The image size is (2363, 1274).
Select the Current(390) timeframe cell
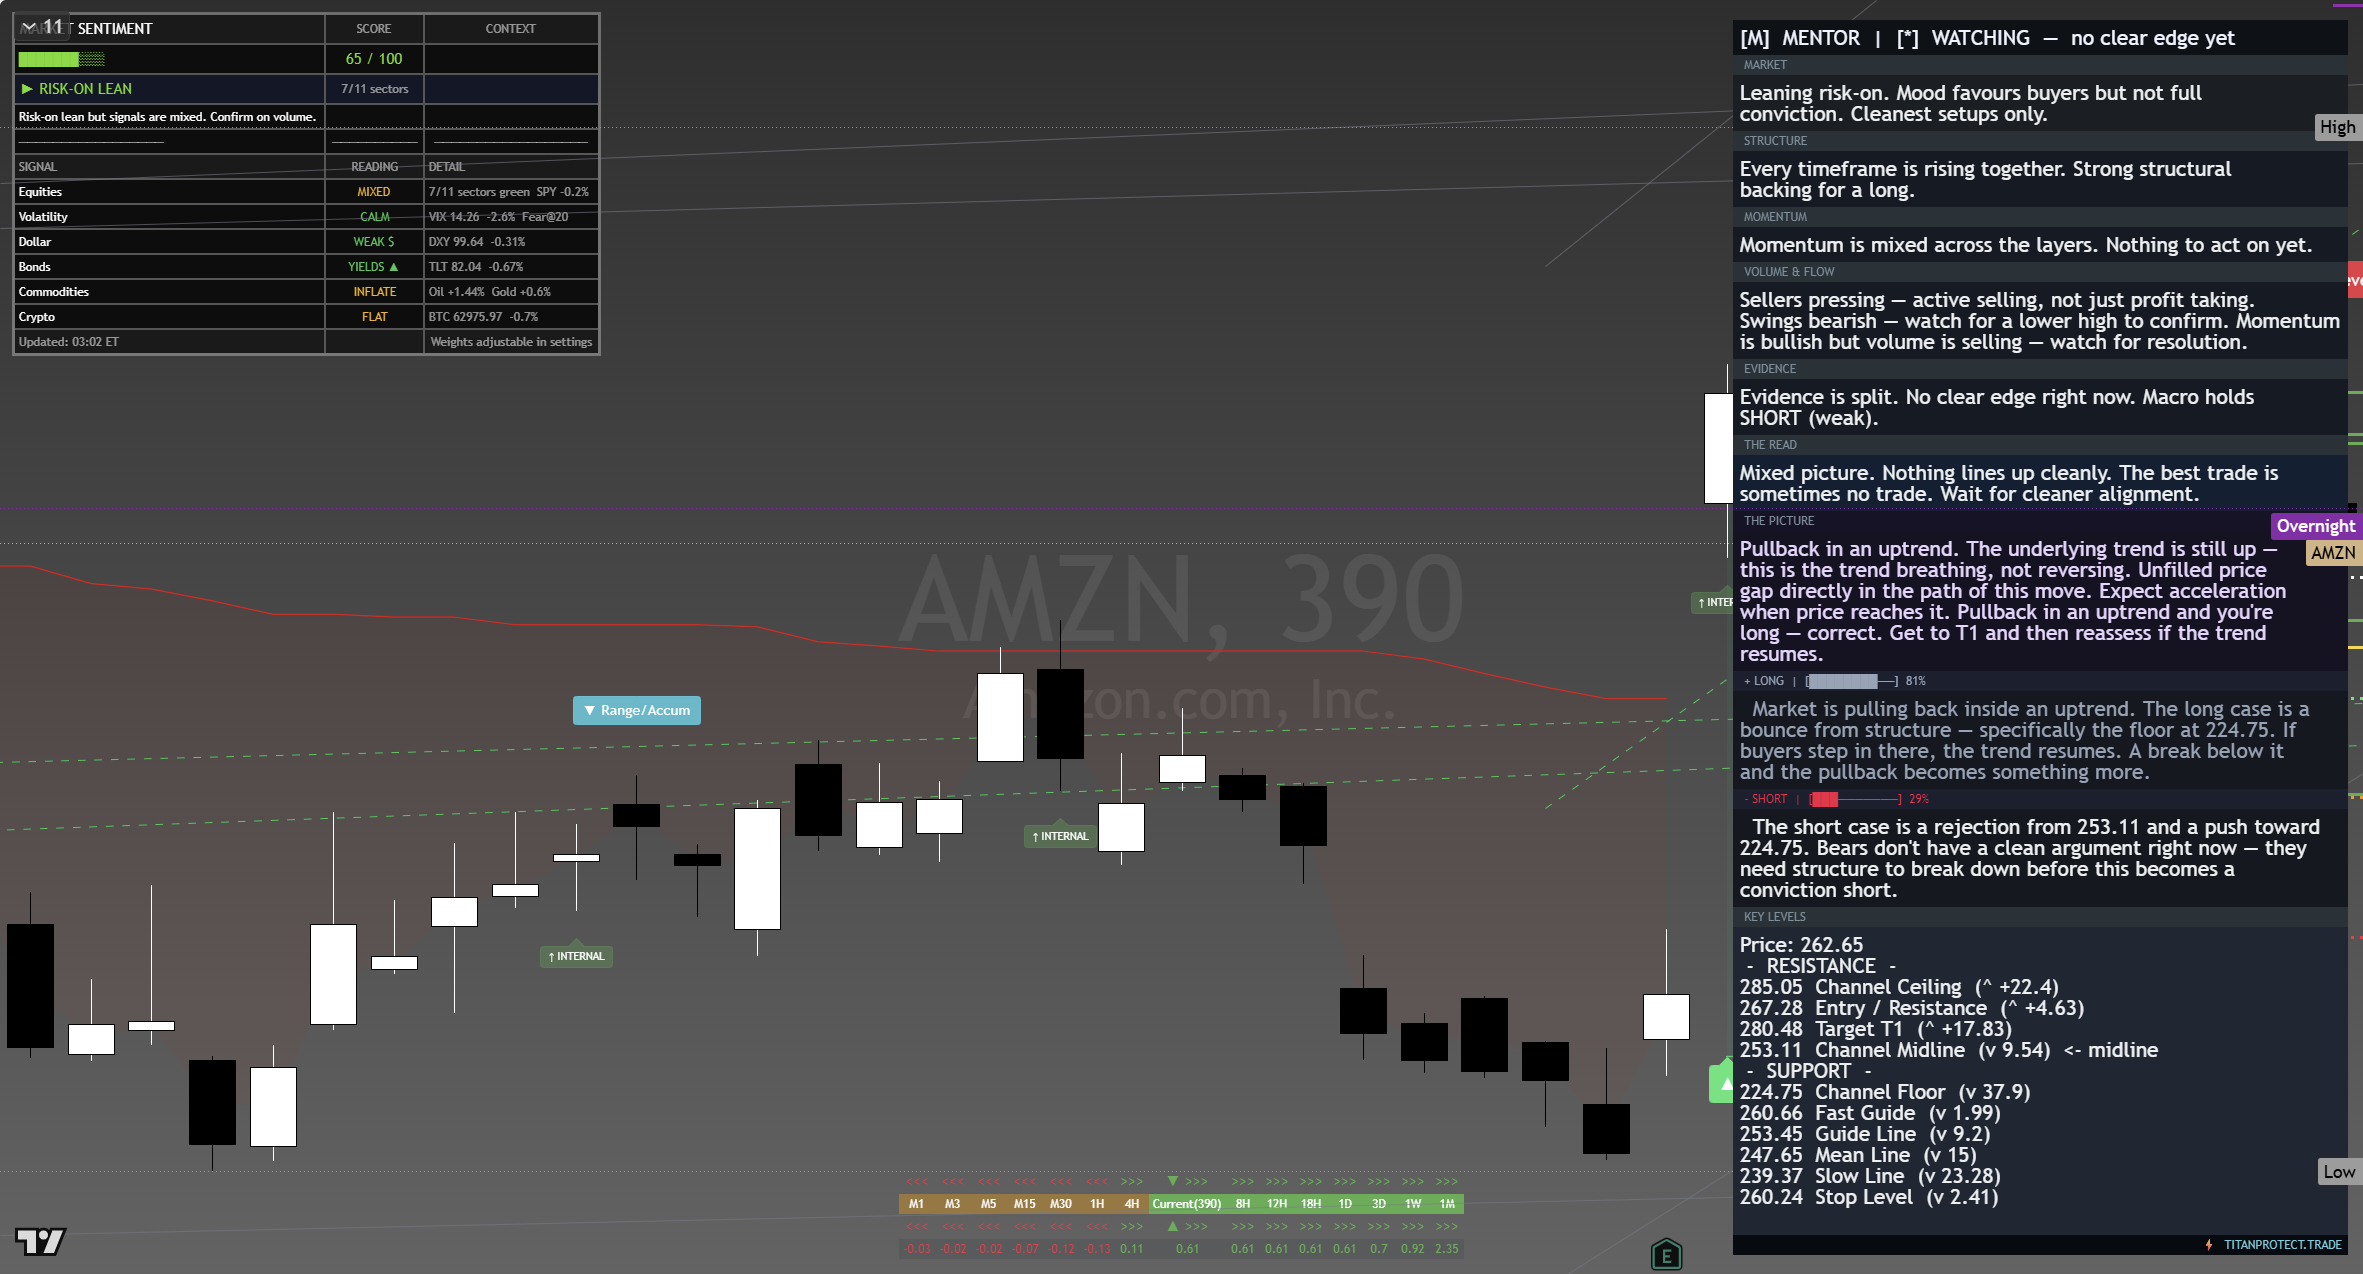[x=1187, y=1204]
